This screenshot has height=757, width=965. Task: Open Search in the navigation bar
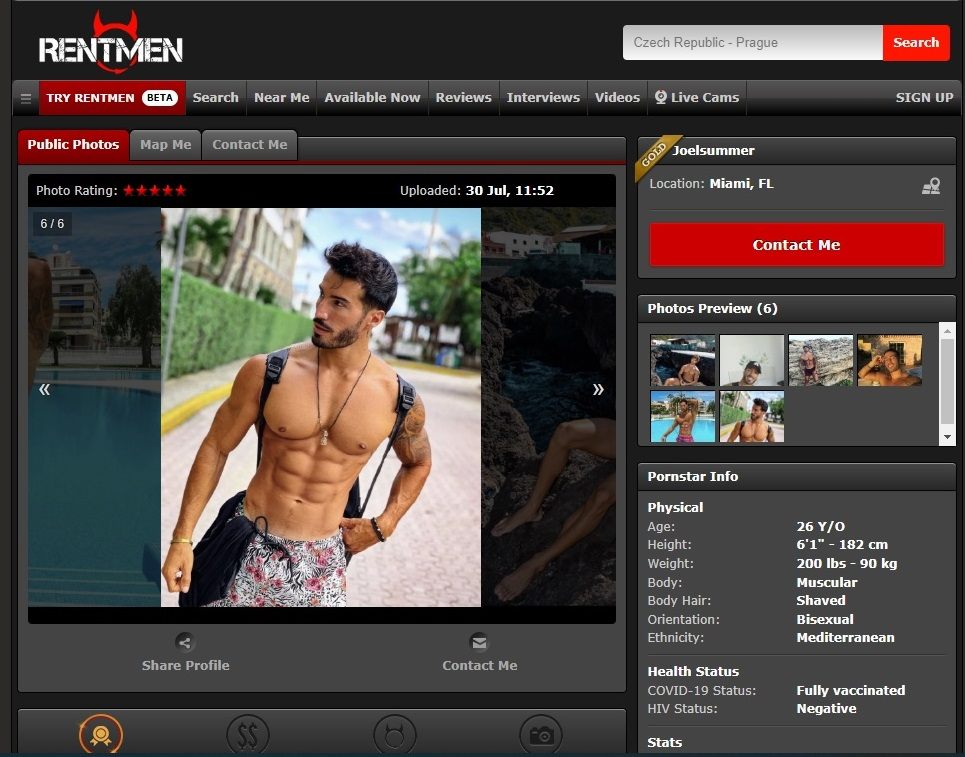point(215,98)
